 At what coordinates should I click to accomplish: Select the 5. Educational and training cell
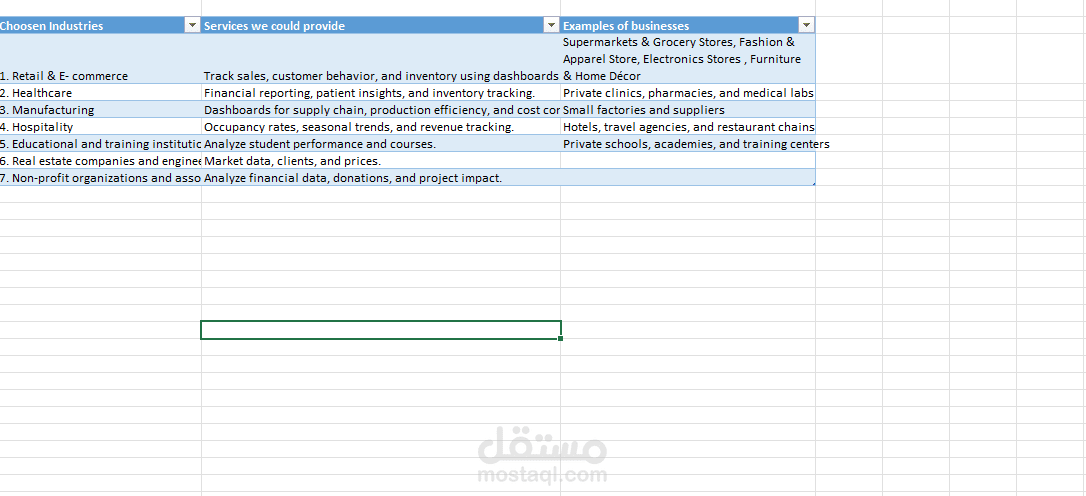tap(100, 144)
